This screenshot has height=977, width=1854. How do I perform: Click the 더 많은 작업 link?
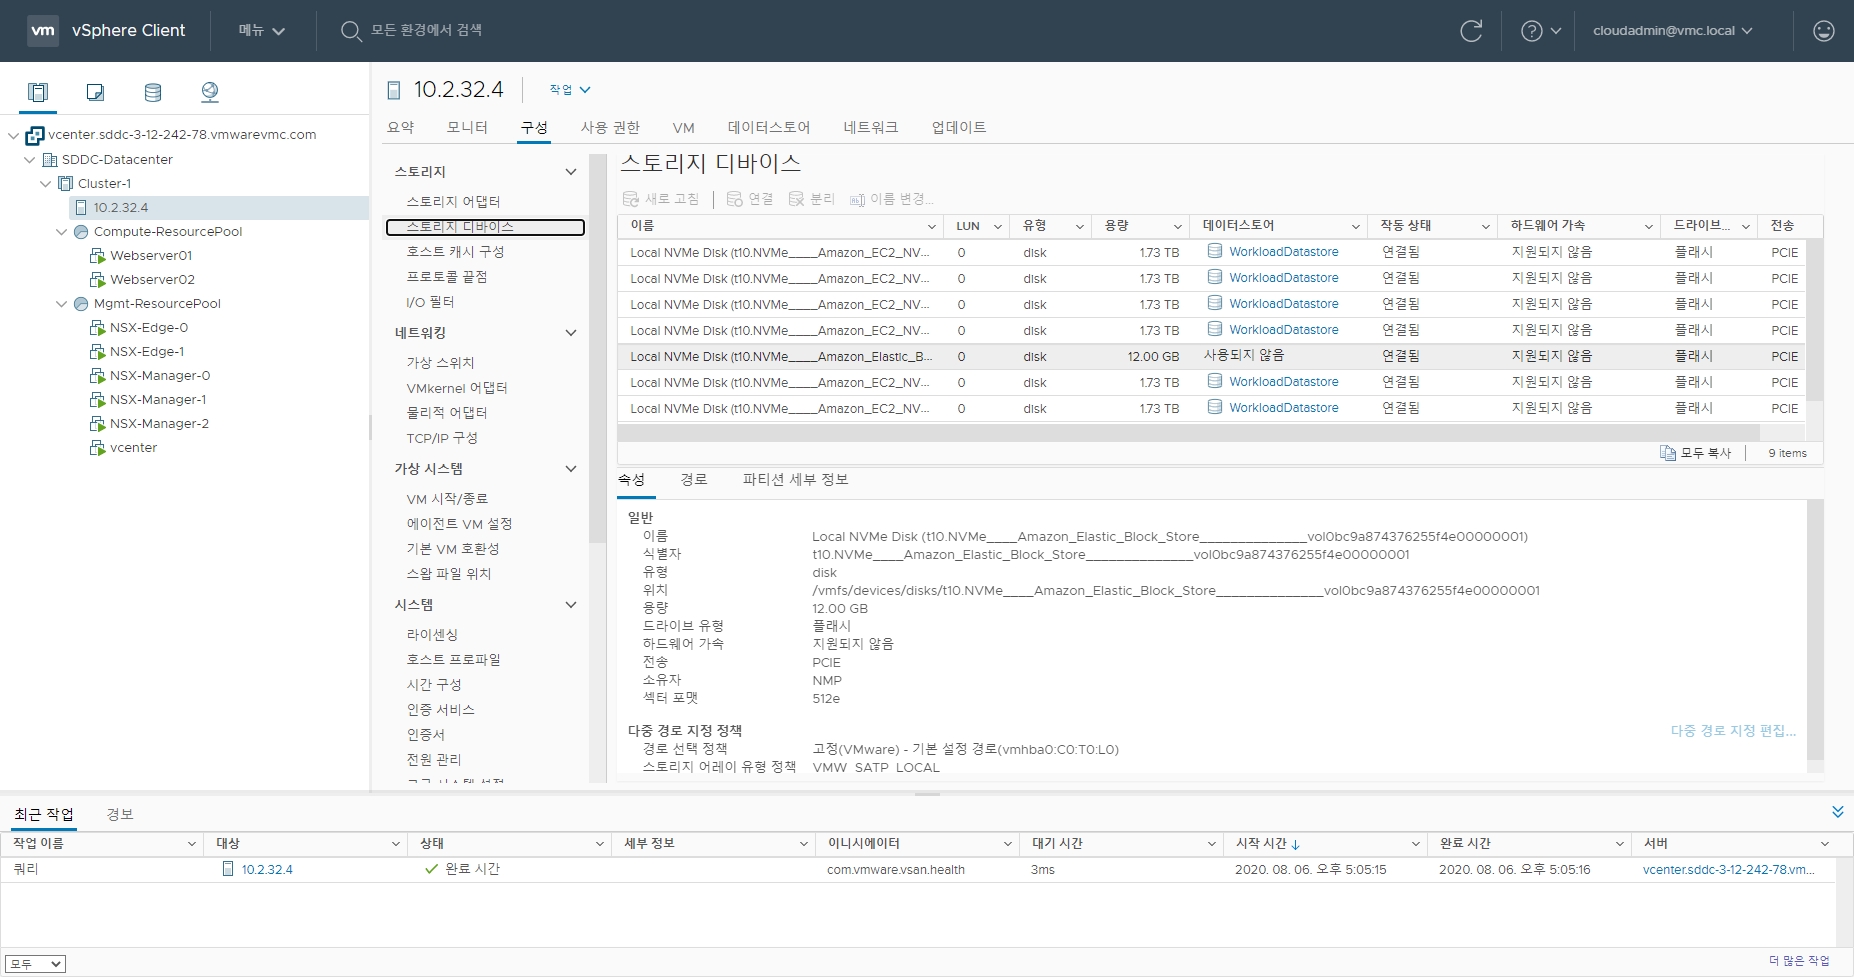tap(1799, 961)
